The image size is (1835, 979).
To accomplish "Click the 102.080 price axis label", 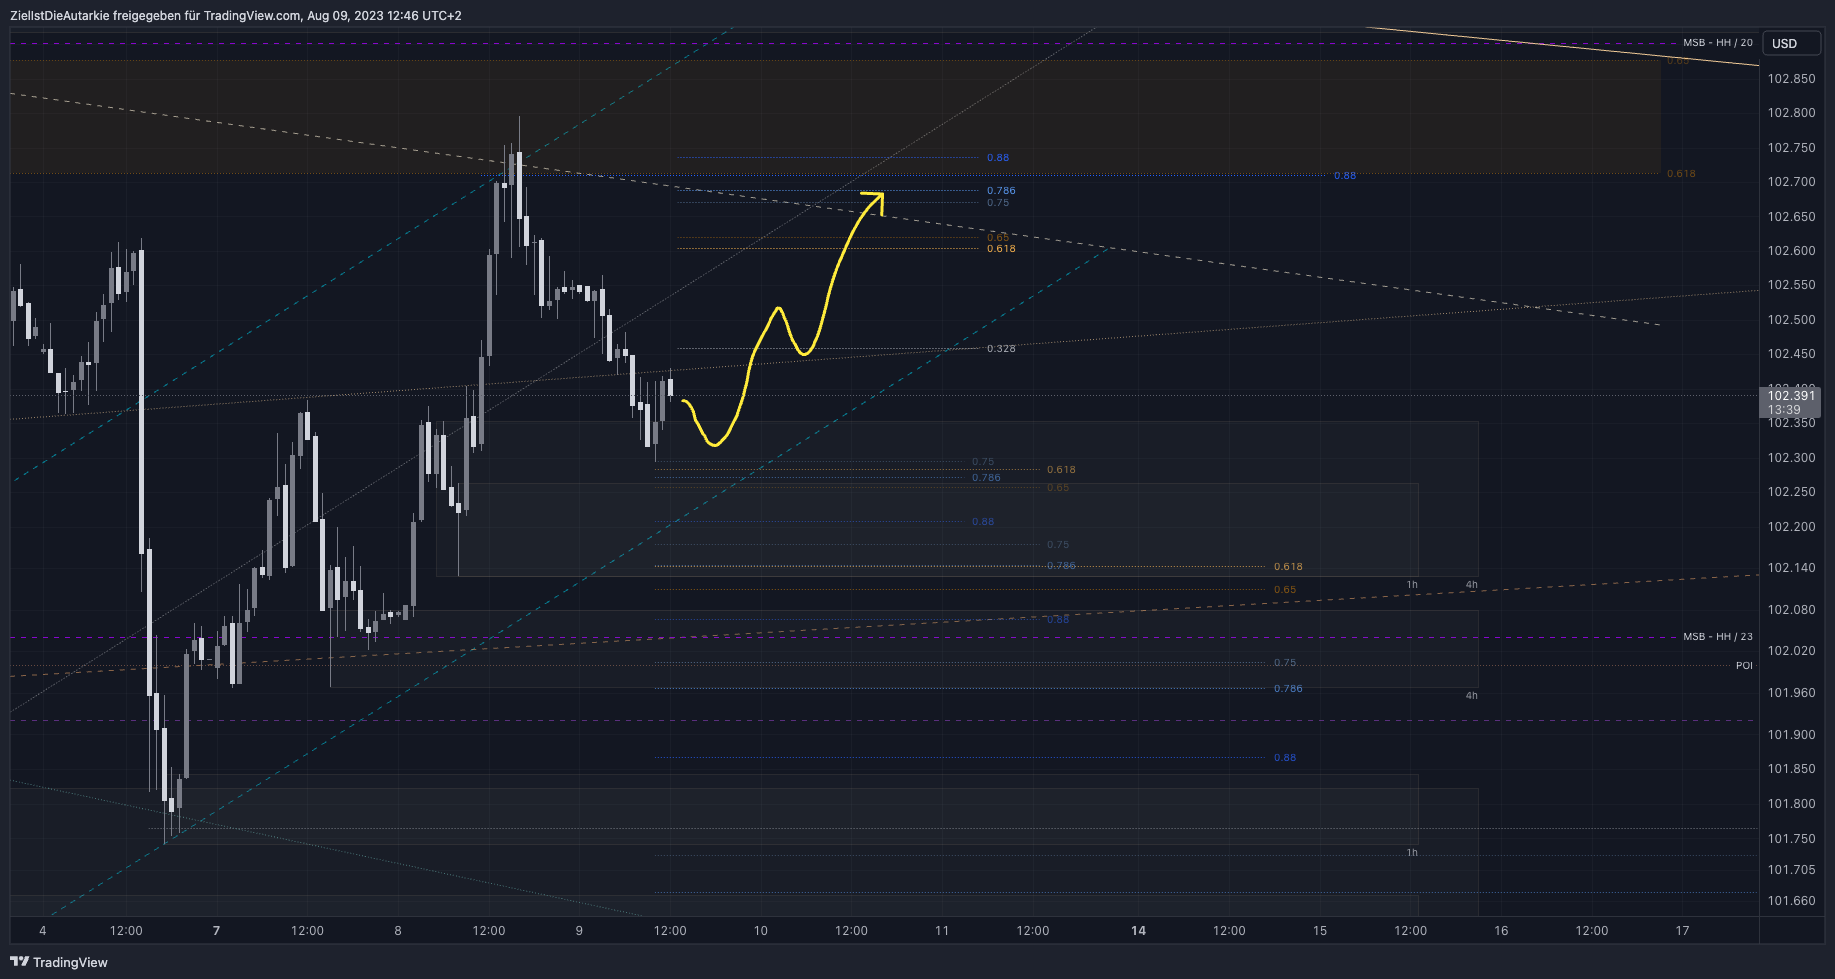I will (x=1791, y=610).
